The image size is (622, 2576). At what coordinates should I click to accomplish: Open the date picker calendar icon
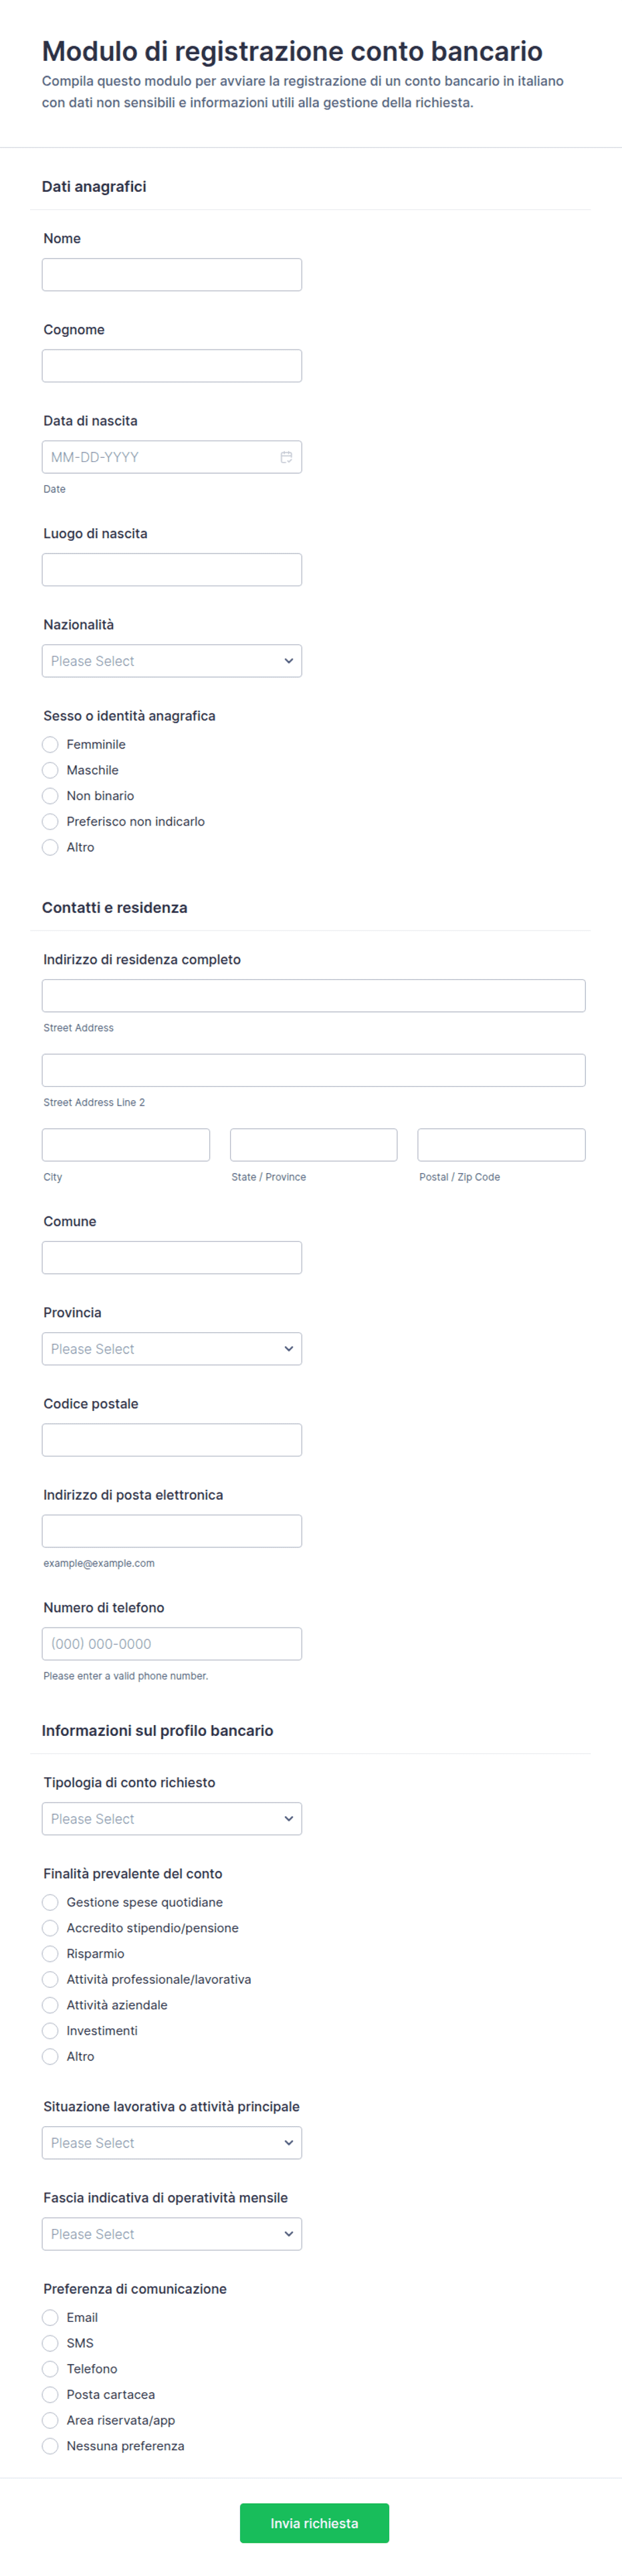[x=286, y=457]
